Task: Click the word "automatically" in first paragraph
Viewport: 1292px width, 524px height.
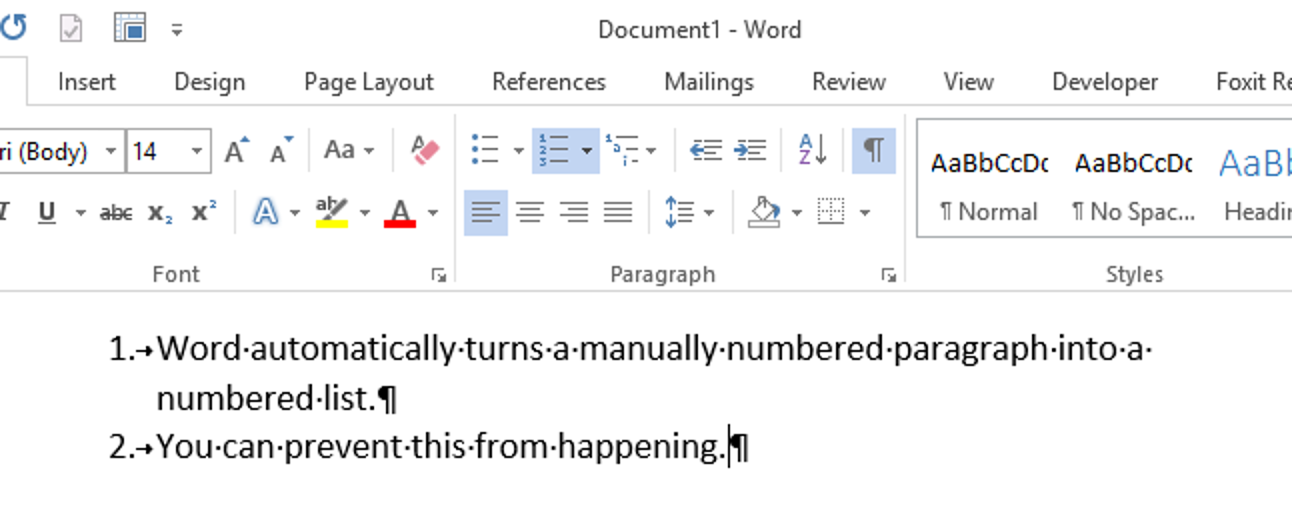Action: click(352, 350)
